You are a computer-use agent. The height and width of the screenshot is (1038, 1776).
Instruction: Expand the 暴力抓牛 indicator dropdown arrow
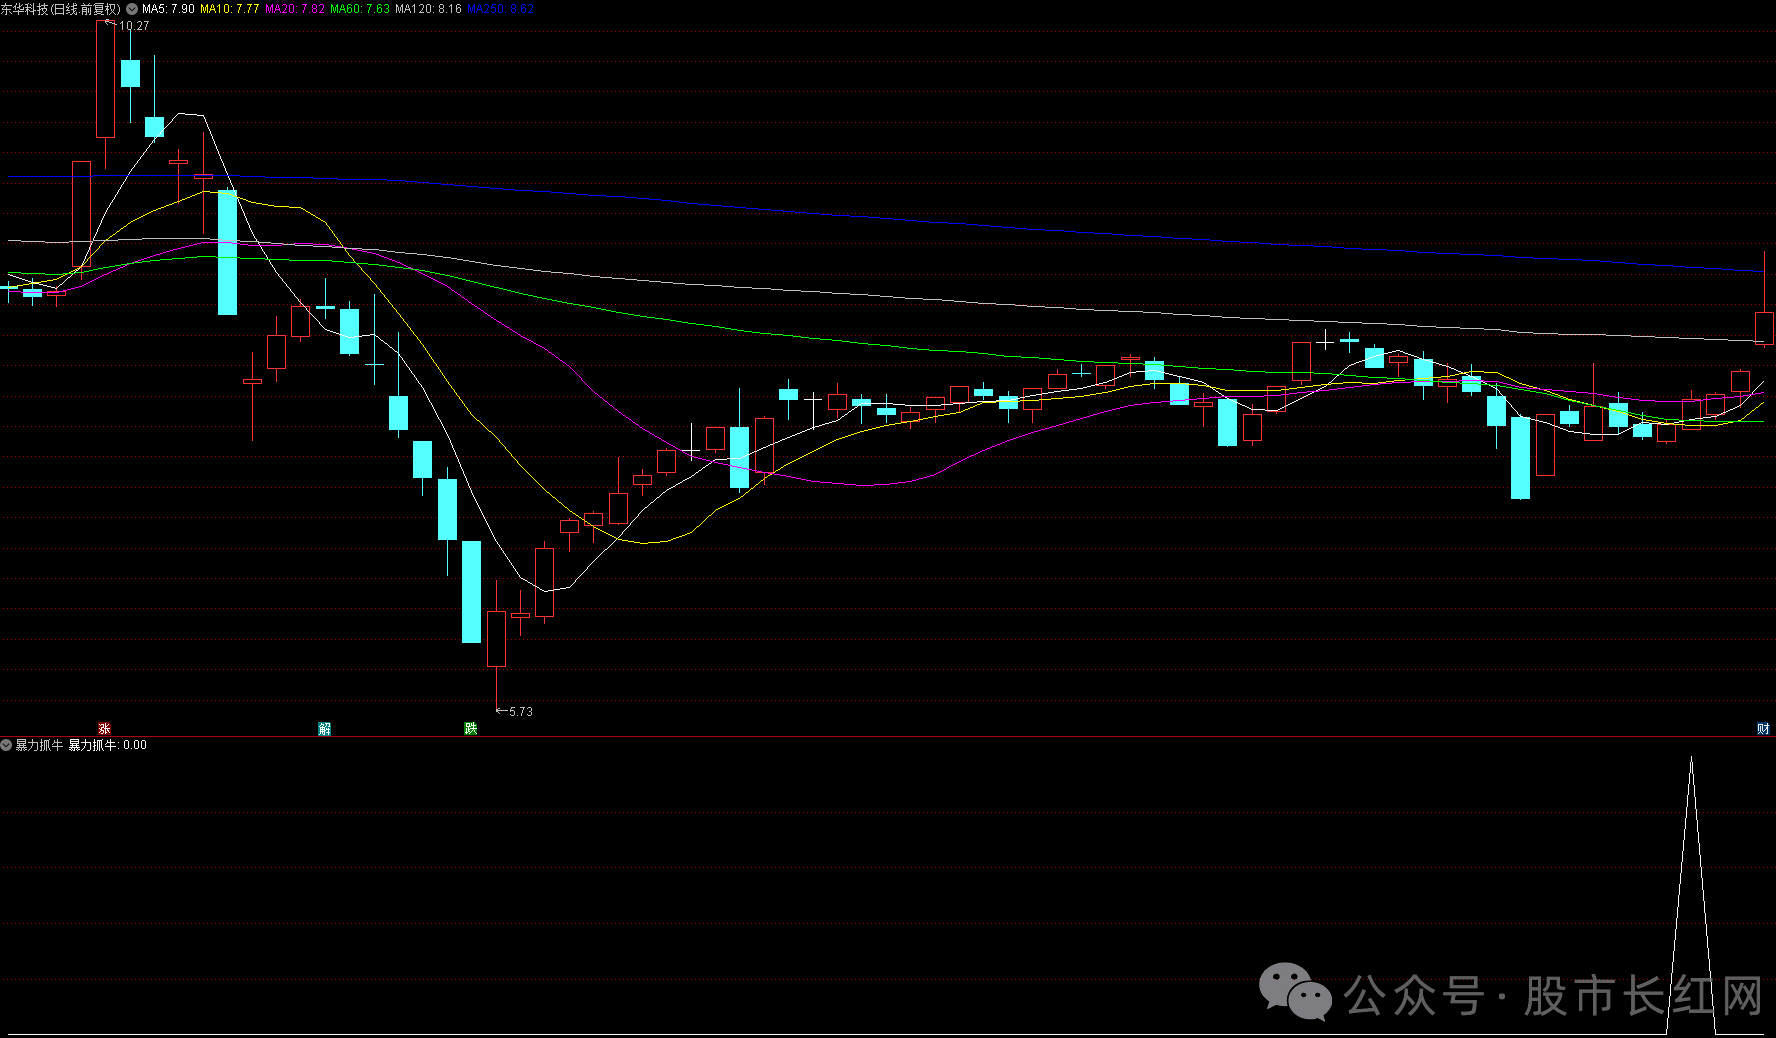(6, 745)
